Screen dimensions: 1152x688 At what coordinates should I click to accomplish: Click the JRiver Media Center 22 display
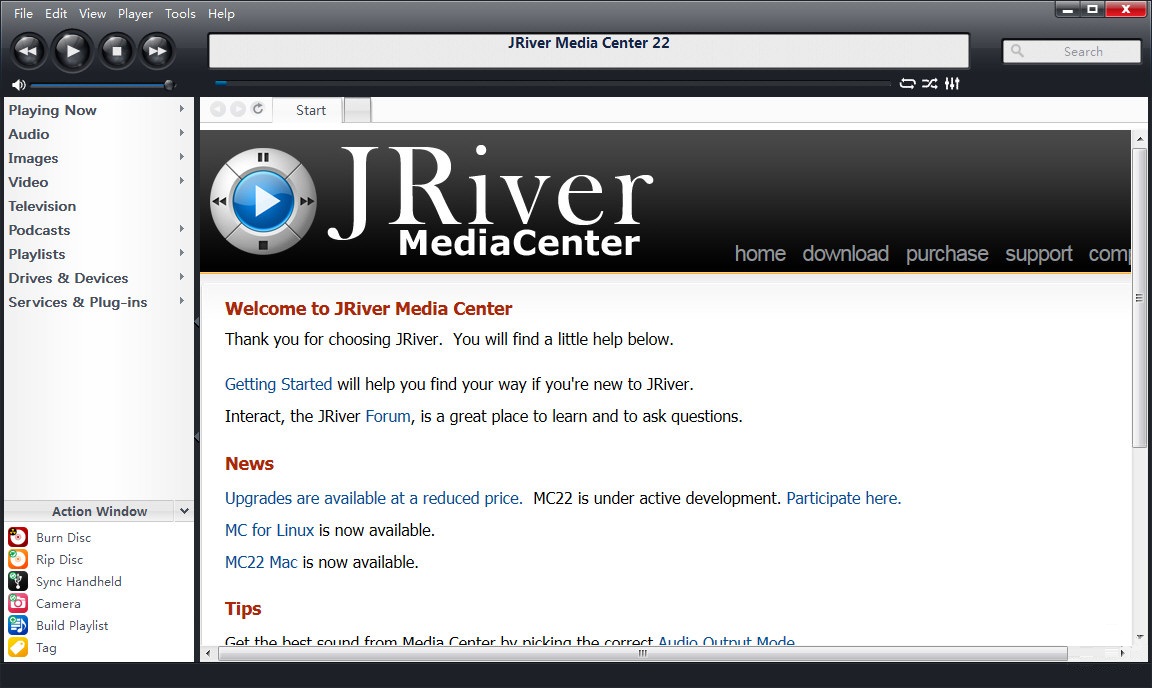pos(588,50)
